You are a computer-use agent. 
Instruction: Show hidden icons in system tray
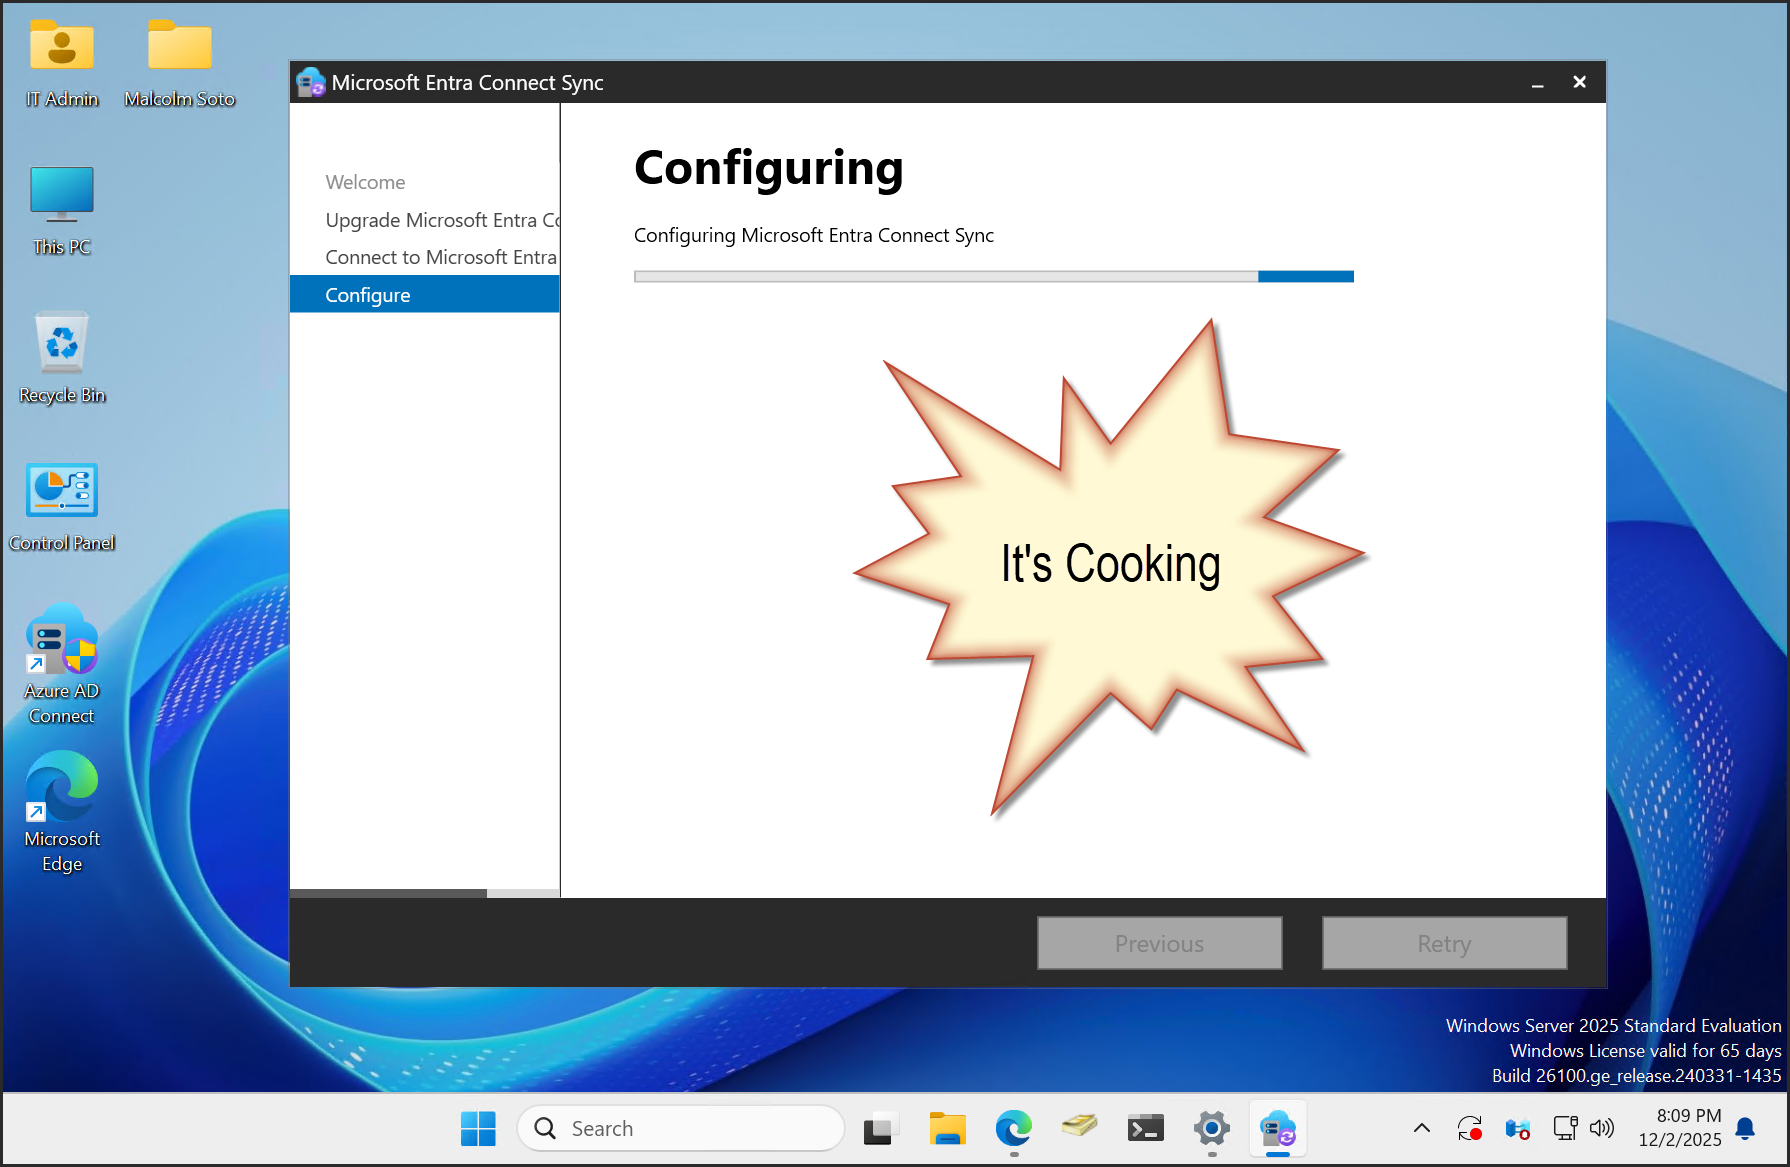(x=1421, y=1128)
